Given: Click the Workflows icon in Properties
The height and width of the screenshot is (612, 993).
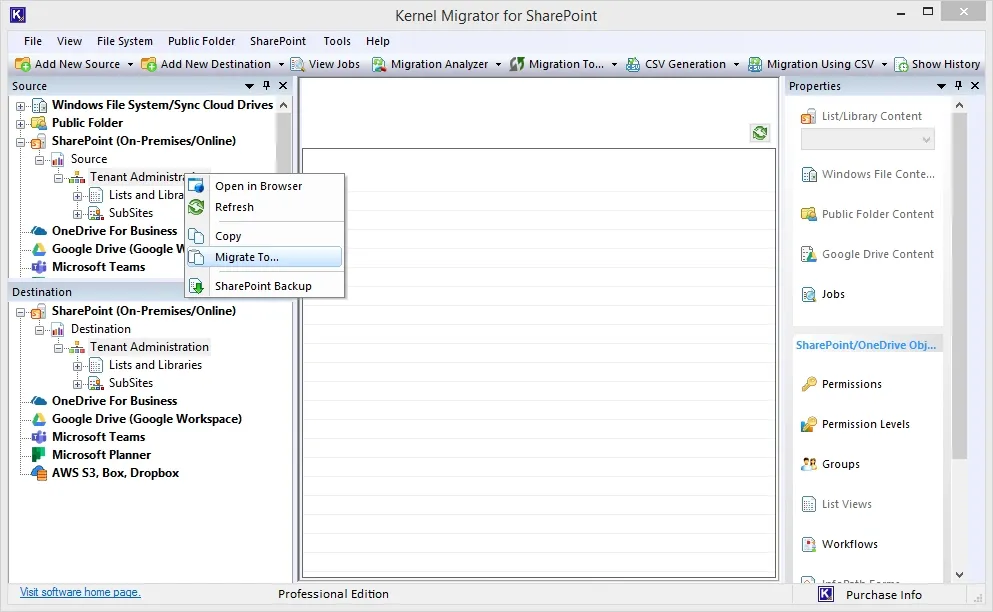Looking at the screenshot, I should pos(809,544).
